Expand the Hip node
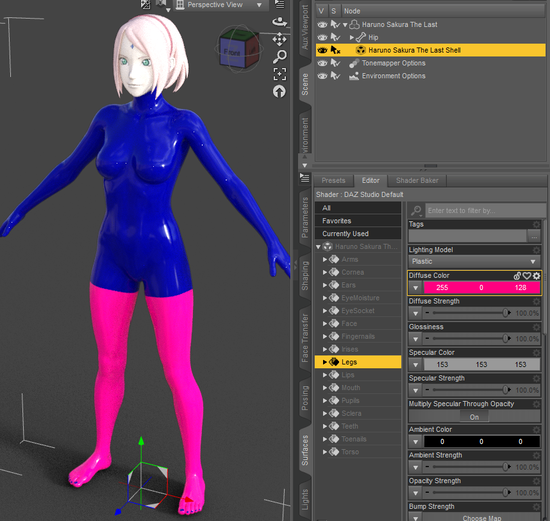 point(351,37)
